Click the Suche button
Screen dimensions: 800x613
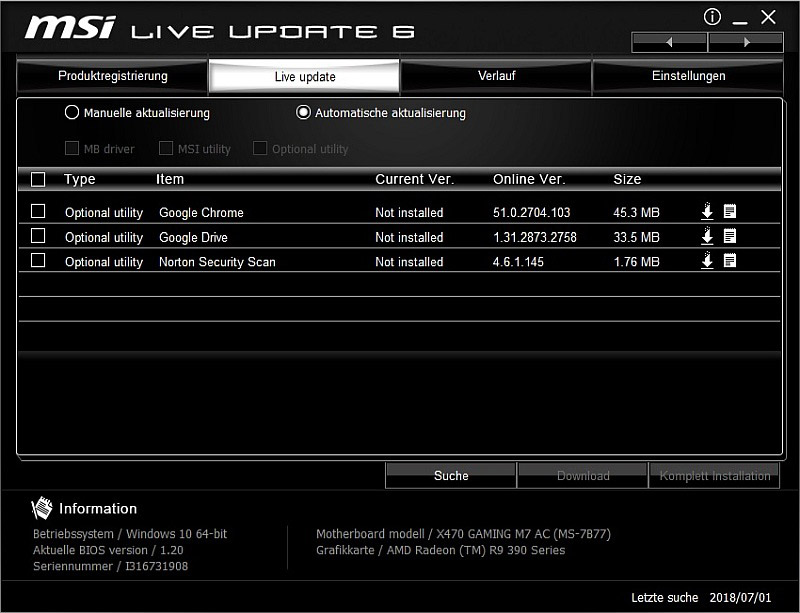point(451,476)
